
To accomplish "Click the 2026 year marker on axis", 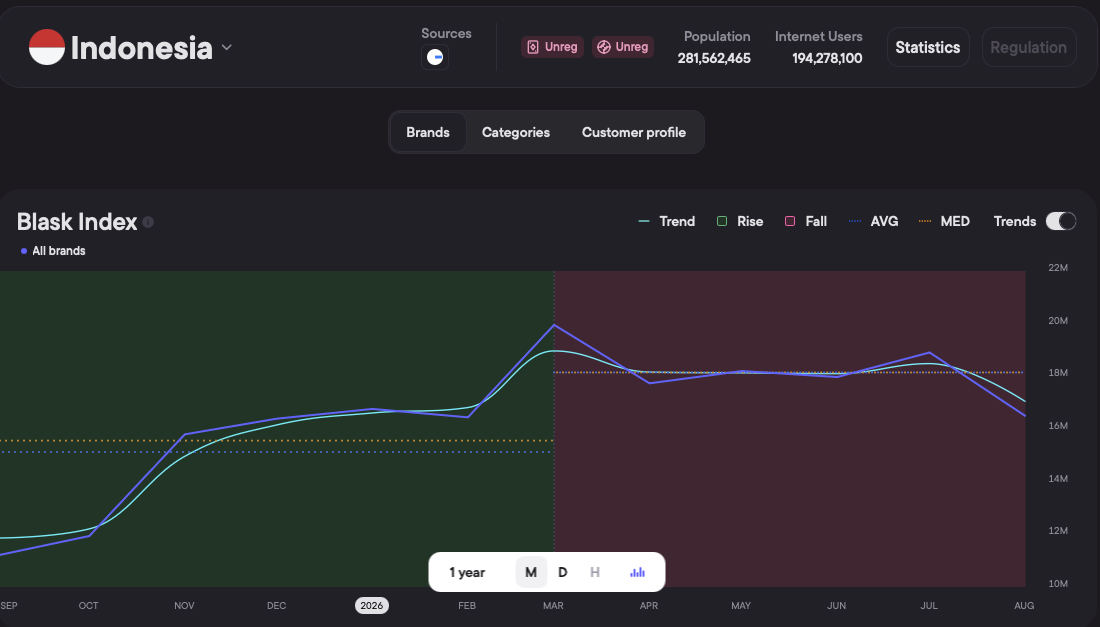I will tap(372, 605).
